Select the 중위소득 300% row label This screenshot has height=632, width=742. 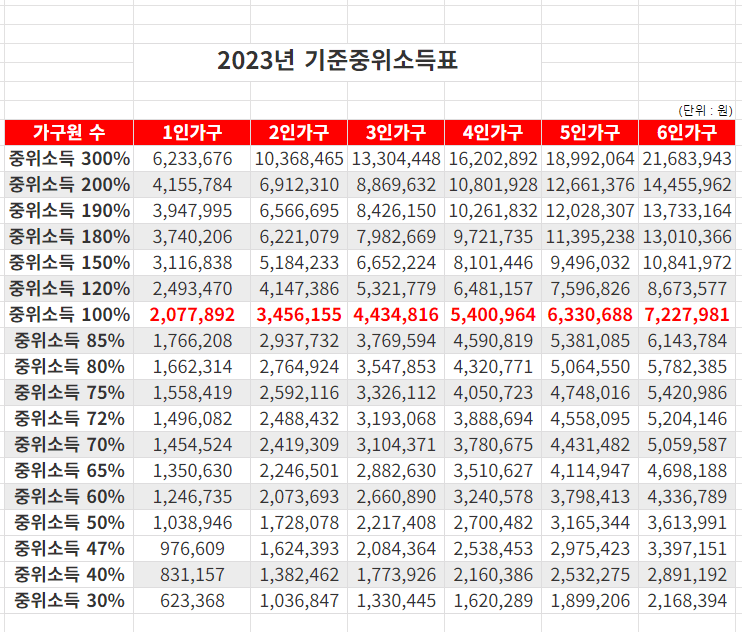point(69,158)
